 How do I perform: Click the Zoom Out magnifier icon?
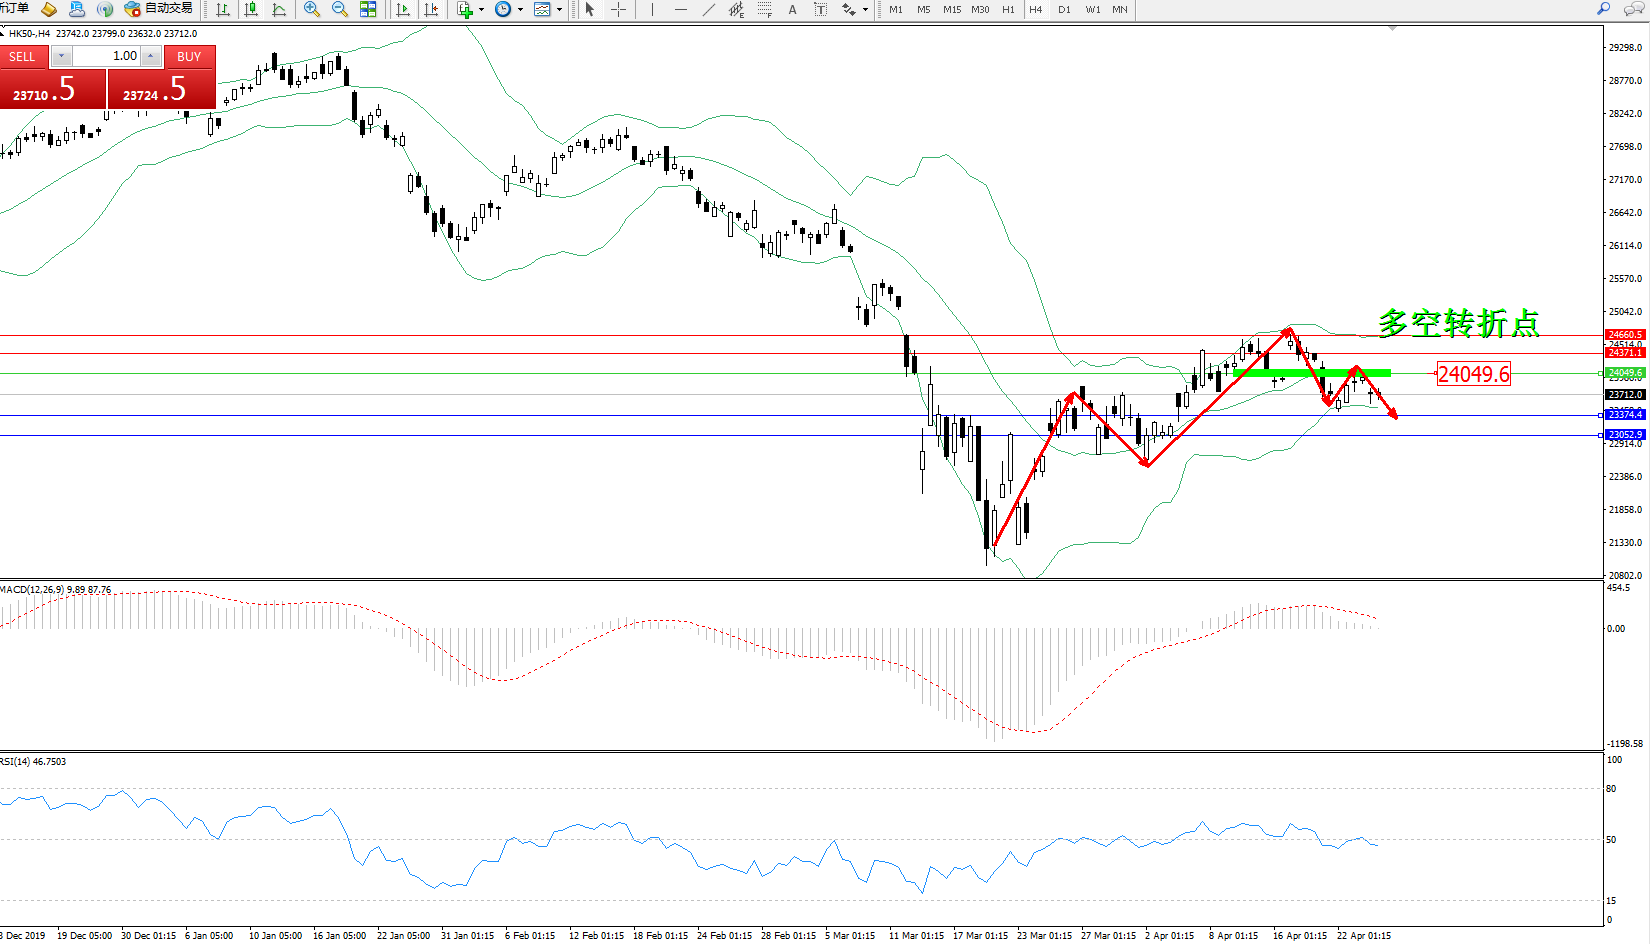coord(340,9)
